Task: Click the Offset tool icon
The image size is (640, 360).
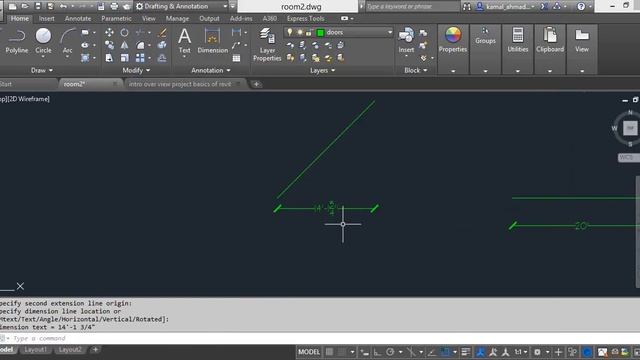Action: [162, 58]
